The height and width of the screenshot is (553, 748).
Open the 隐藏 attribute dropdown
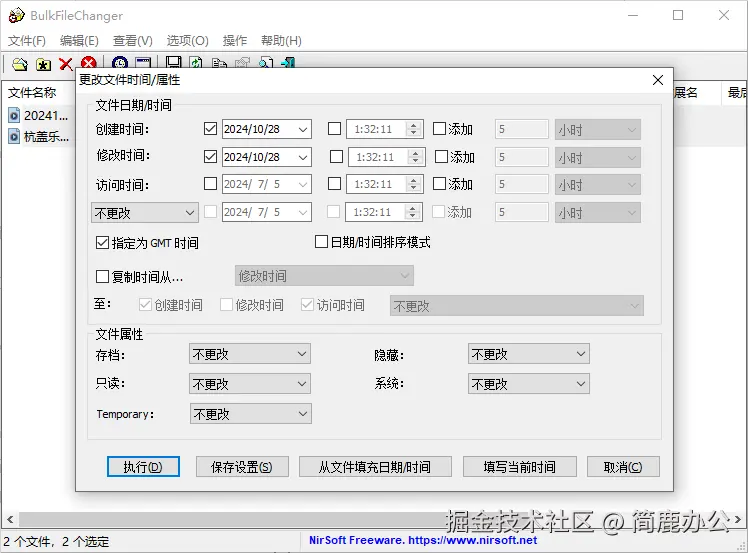point(529,354)
